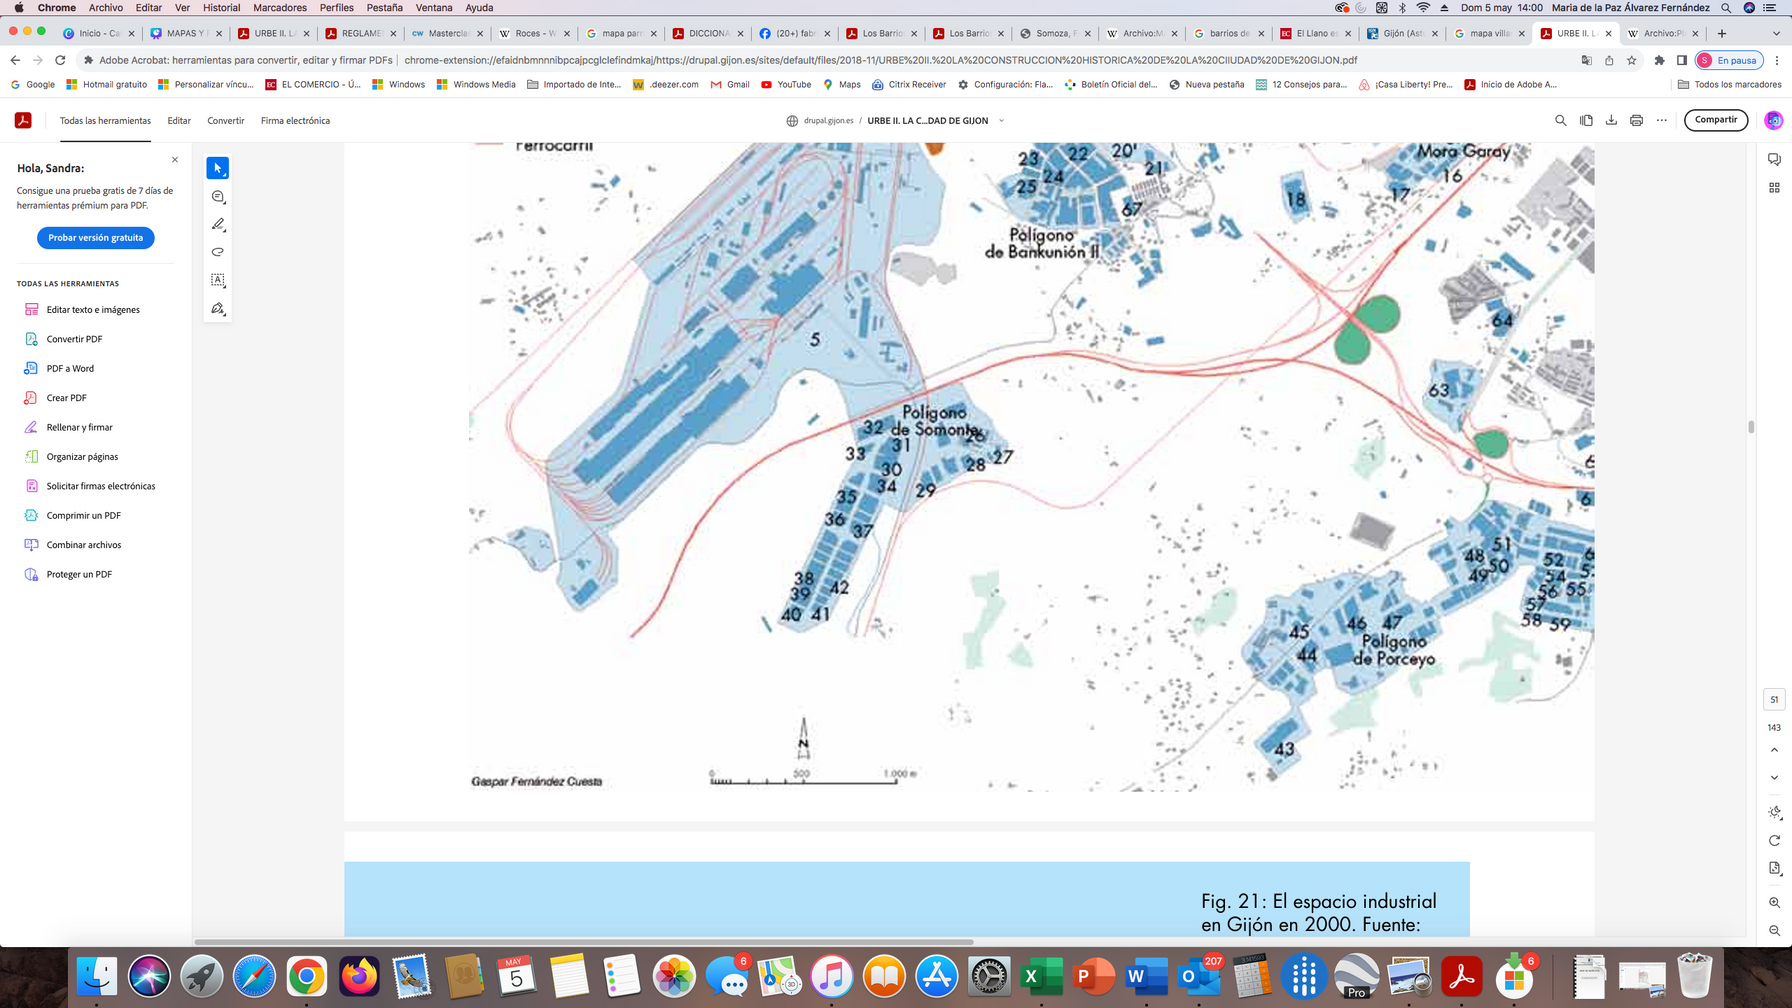
Task: Open the search magnifier in Acrobat header
Action: [x=1560, y=121]
